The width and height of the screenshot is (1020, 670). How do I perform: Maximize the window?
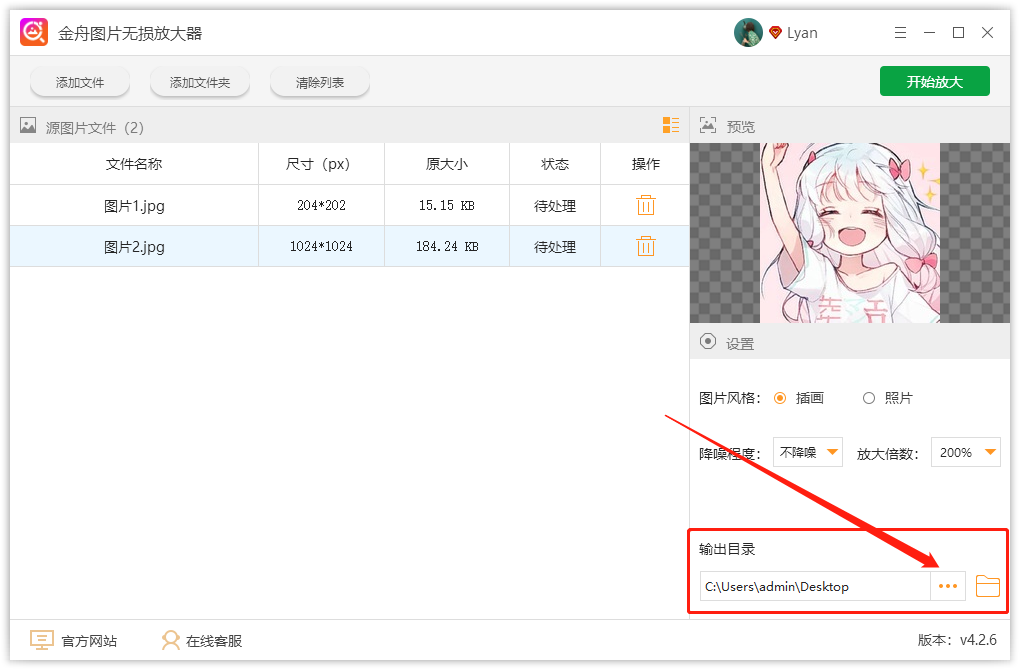click(x=958, y=33)
